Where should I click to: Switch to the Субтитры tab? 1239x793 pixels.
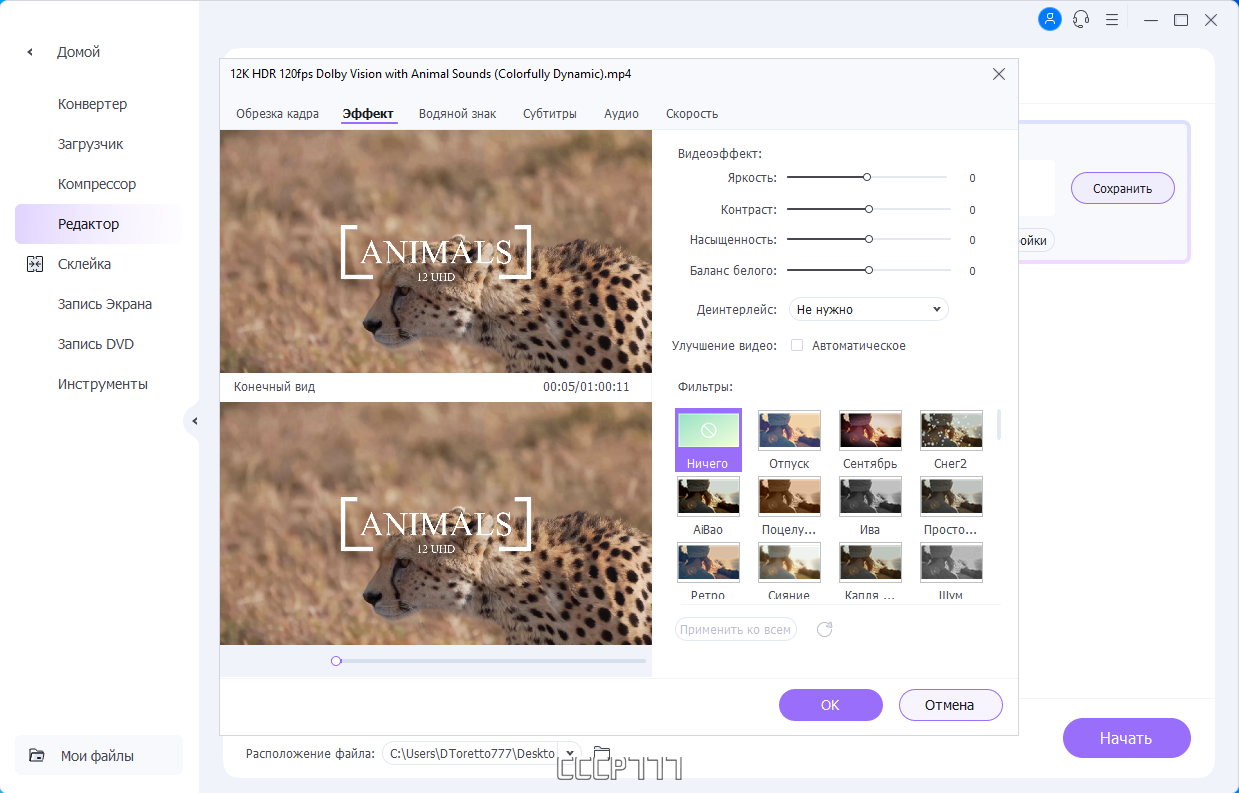[550, 114]
